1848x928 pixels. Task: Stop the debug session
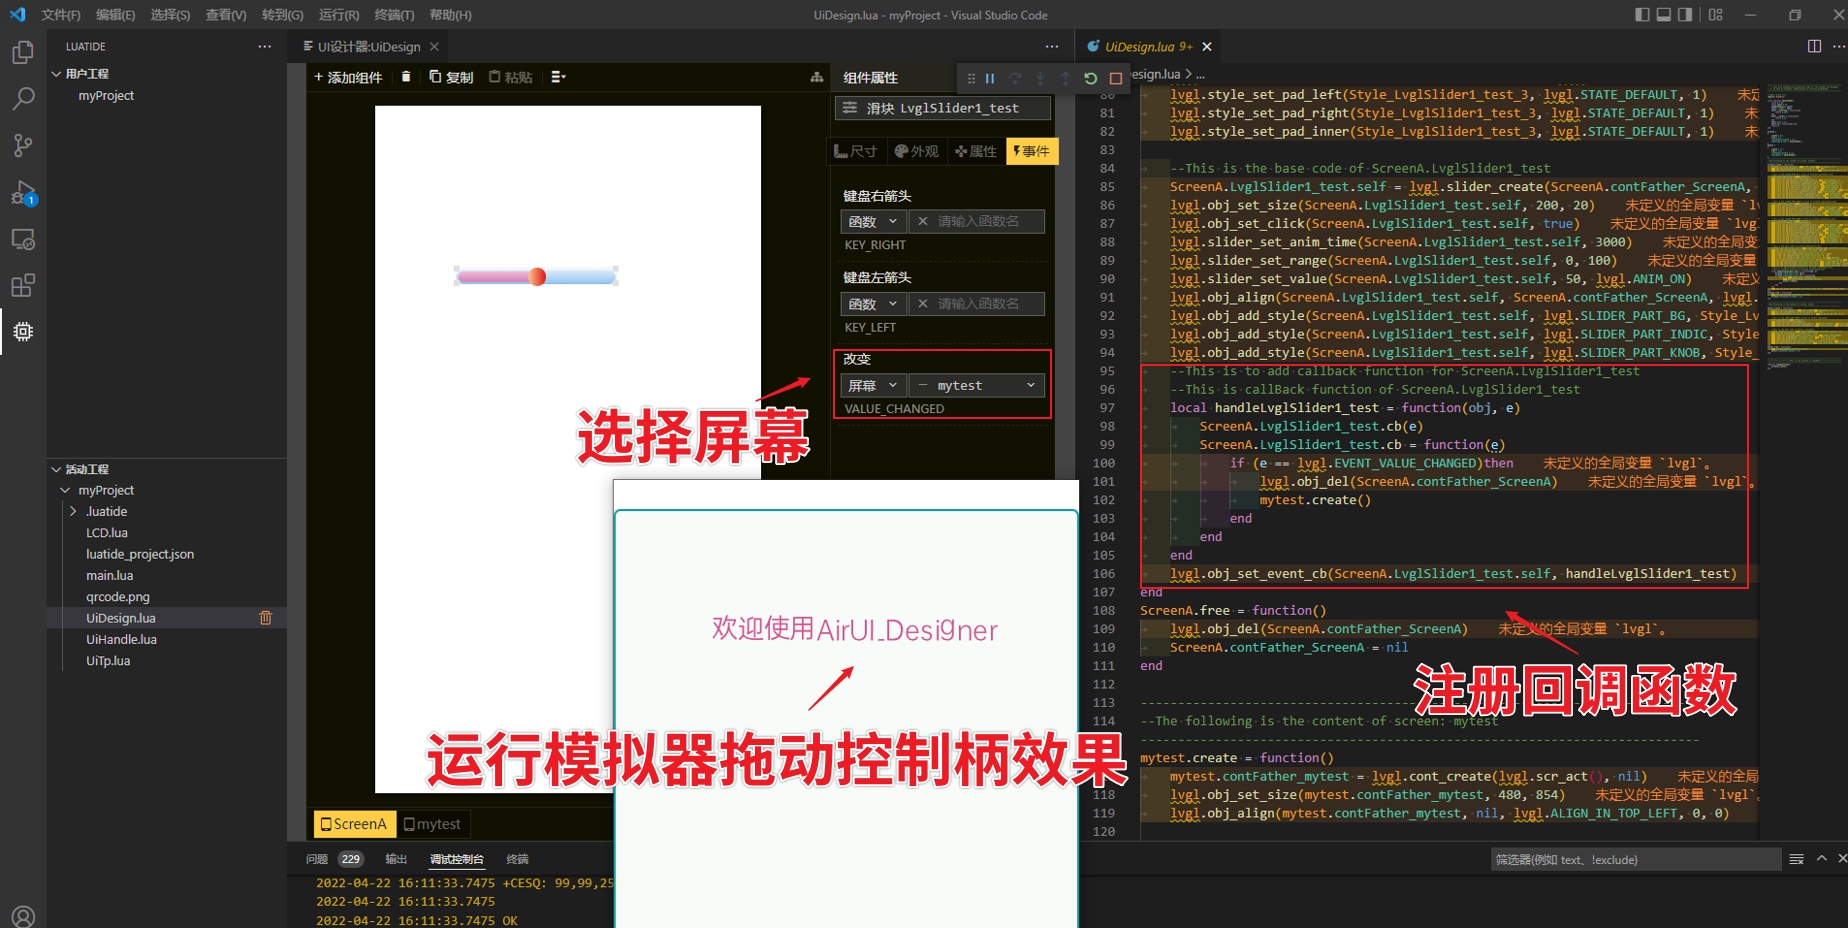click(x=1115, y=78)
